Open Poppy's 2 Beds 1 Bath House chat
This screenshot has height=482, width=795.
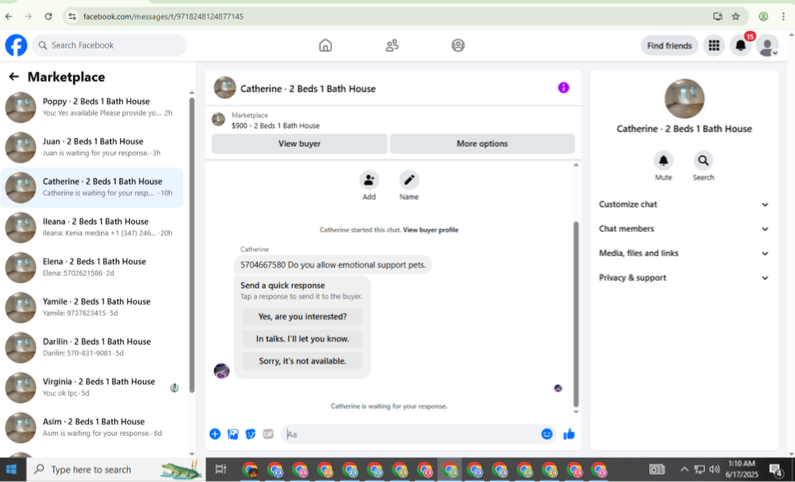(x=92, y=107)
